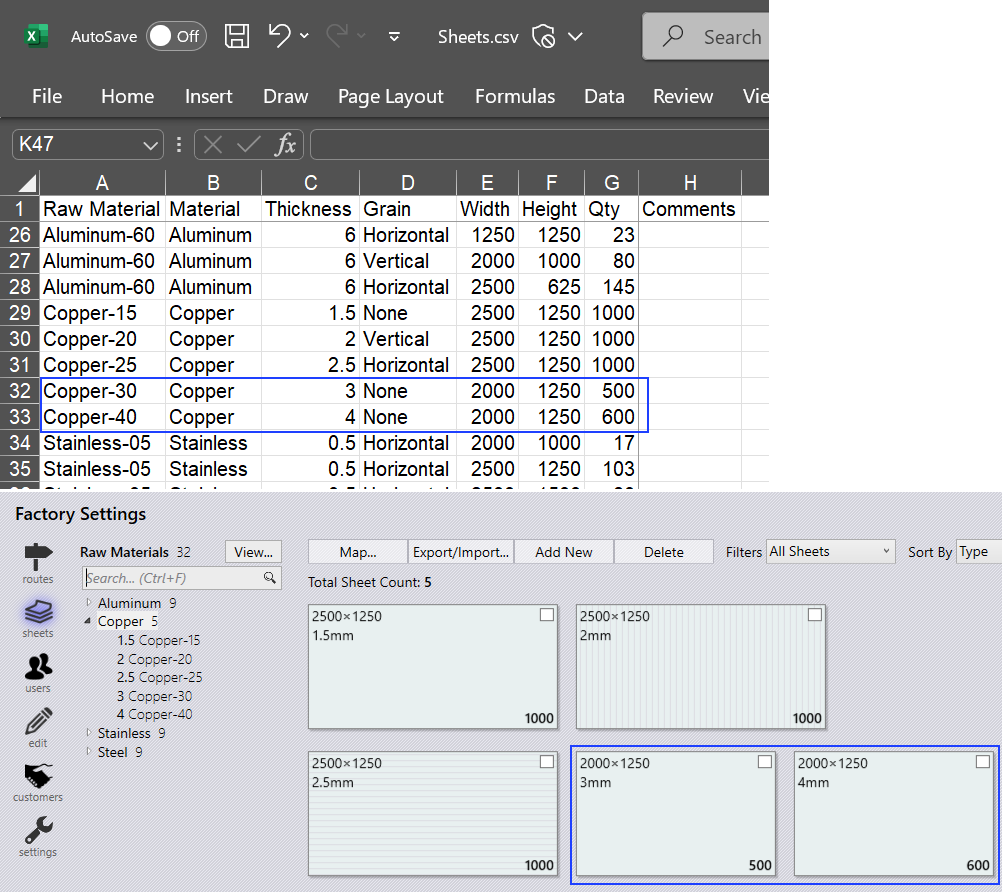Open the Page Layout ribbon tab

pos(391,96)
